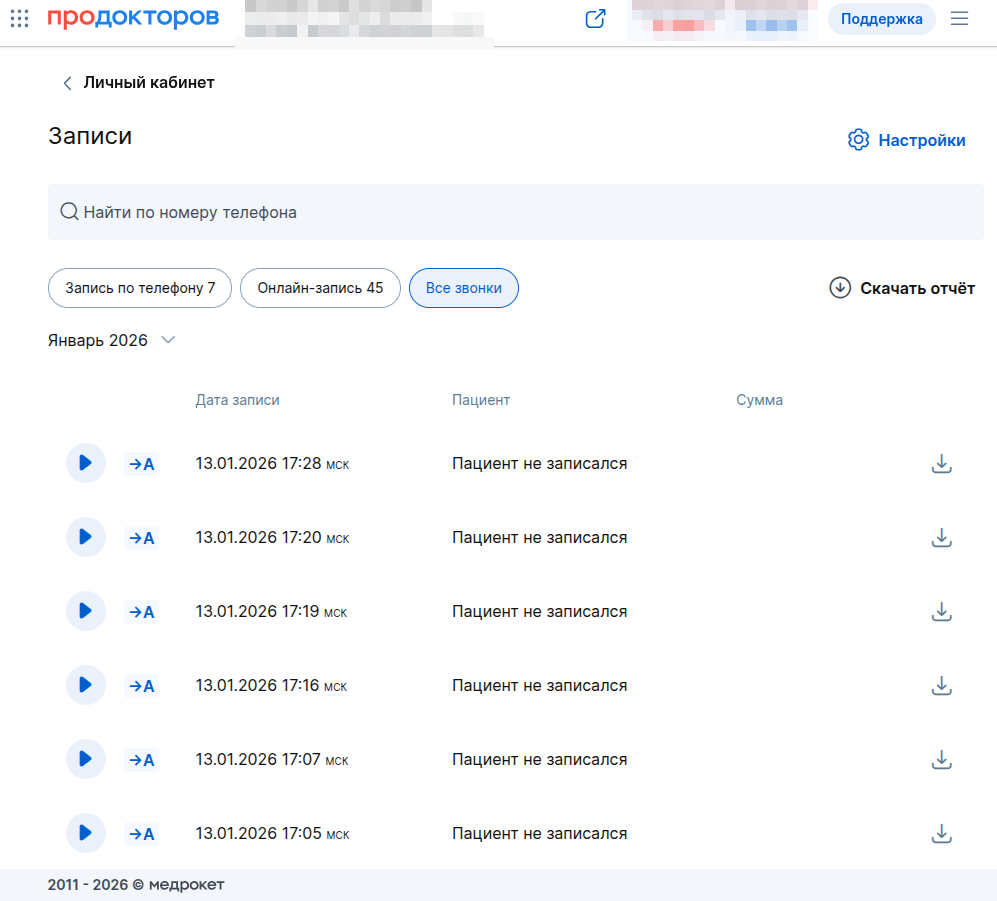
Task: Download the 17:28 call recording
Action: tap(940, 464)
